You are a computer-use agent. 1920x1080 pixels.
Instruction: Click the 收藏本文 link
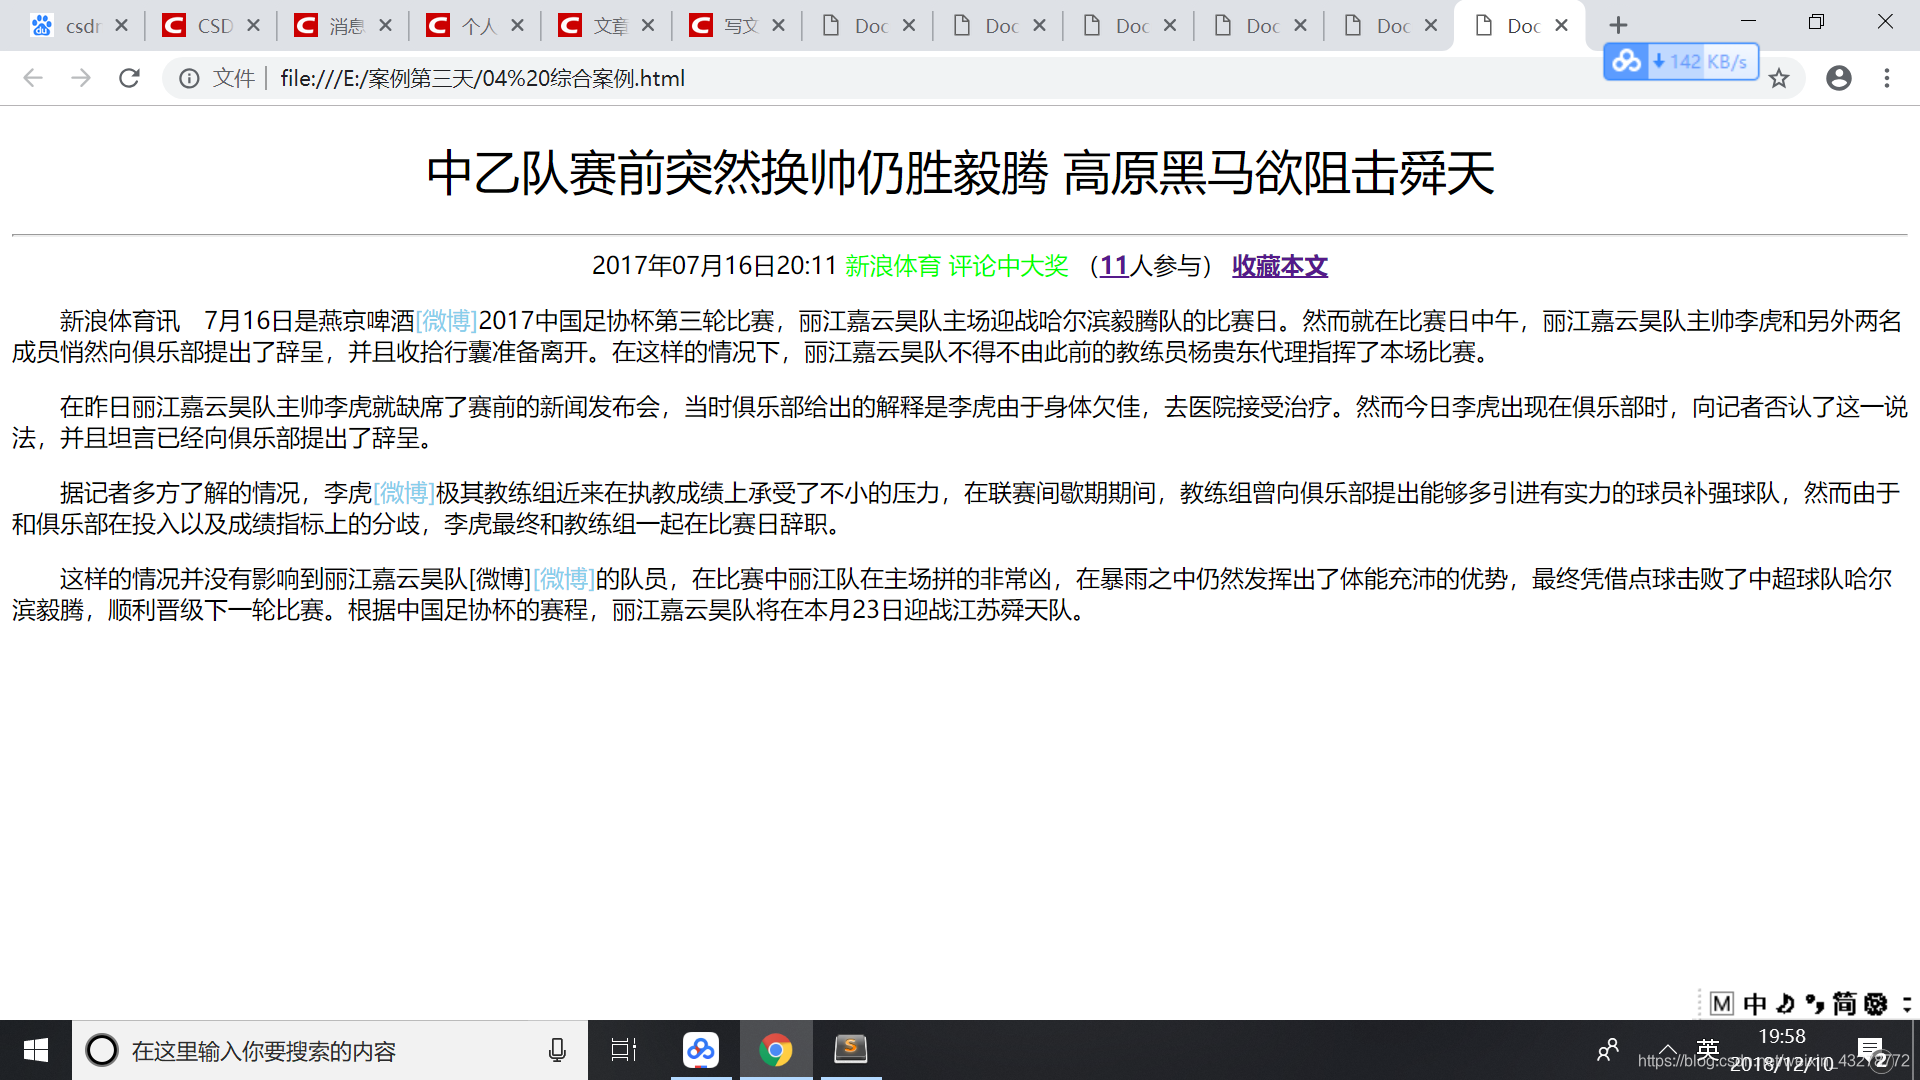click(1280, 266)
